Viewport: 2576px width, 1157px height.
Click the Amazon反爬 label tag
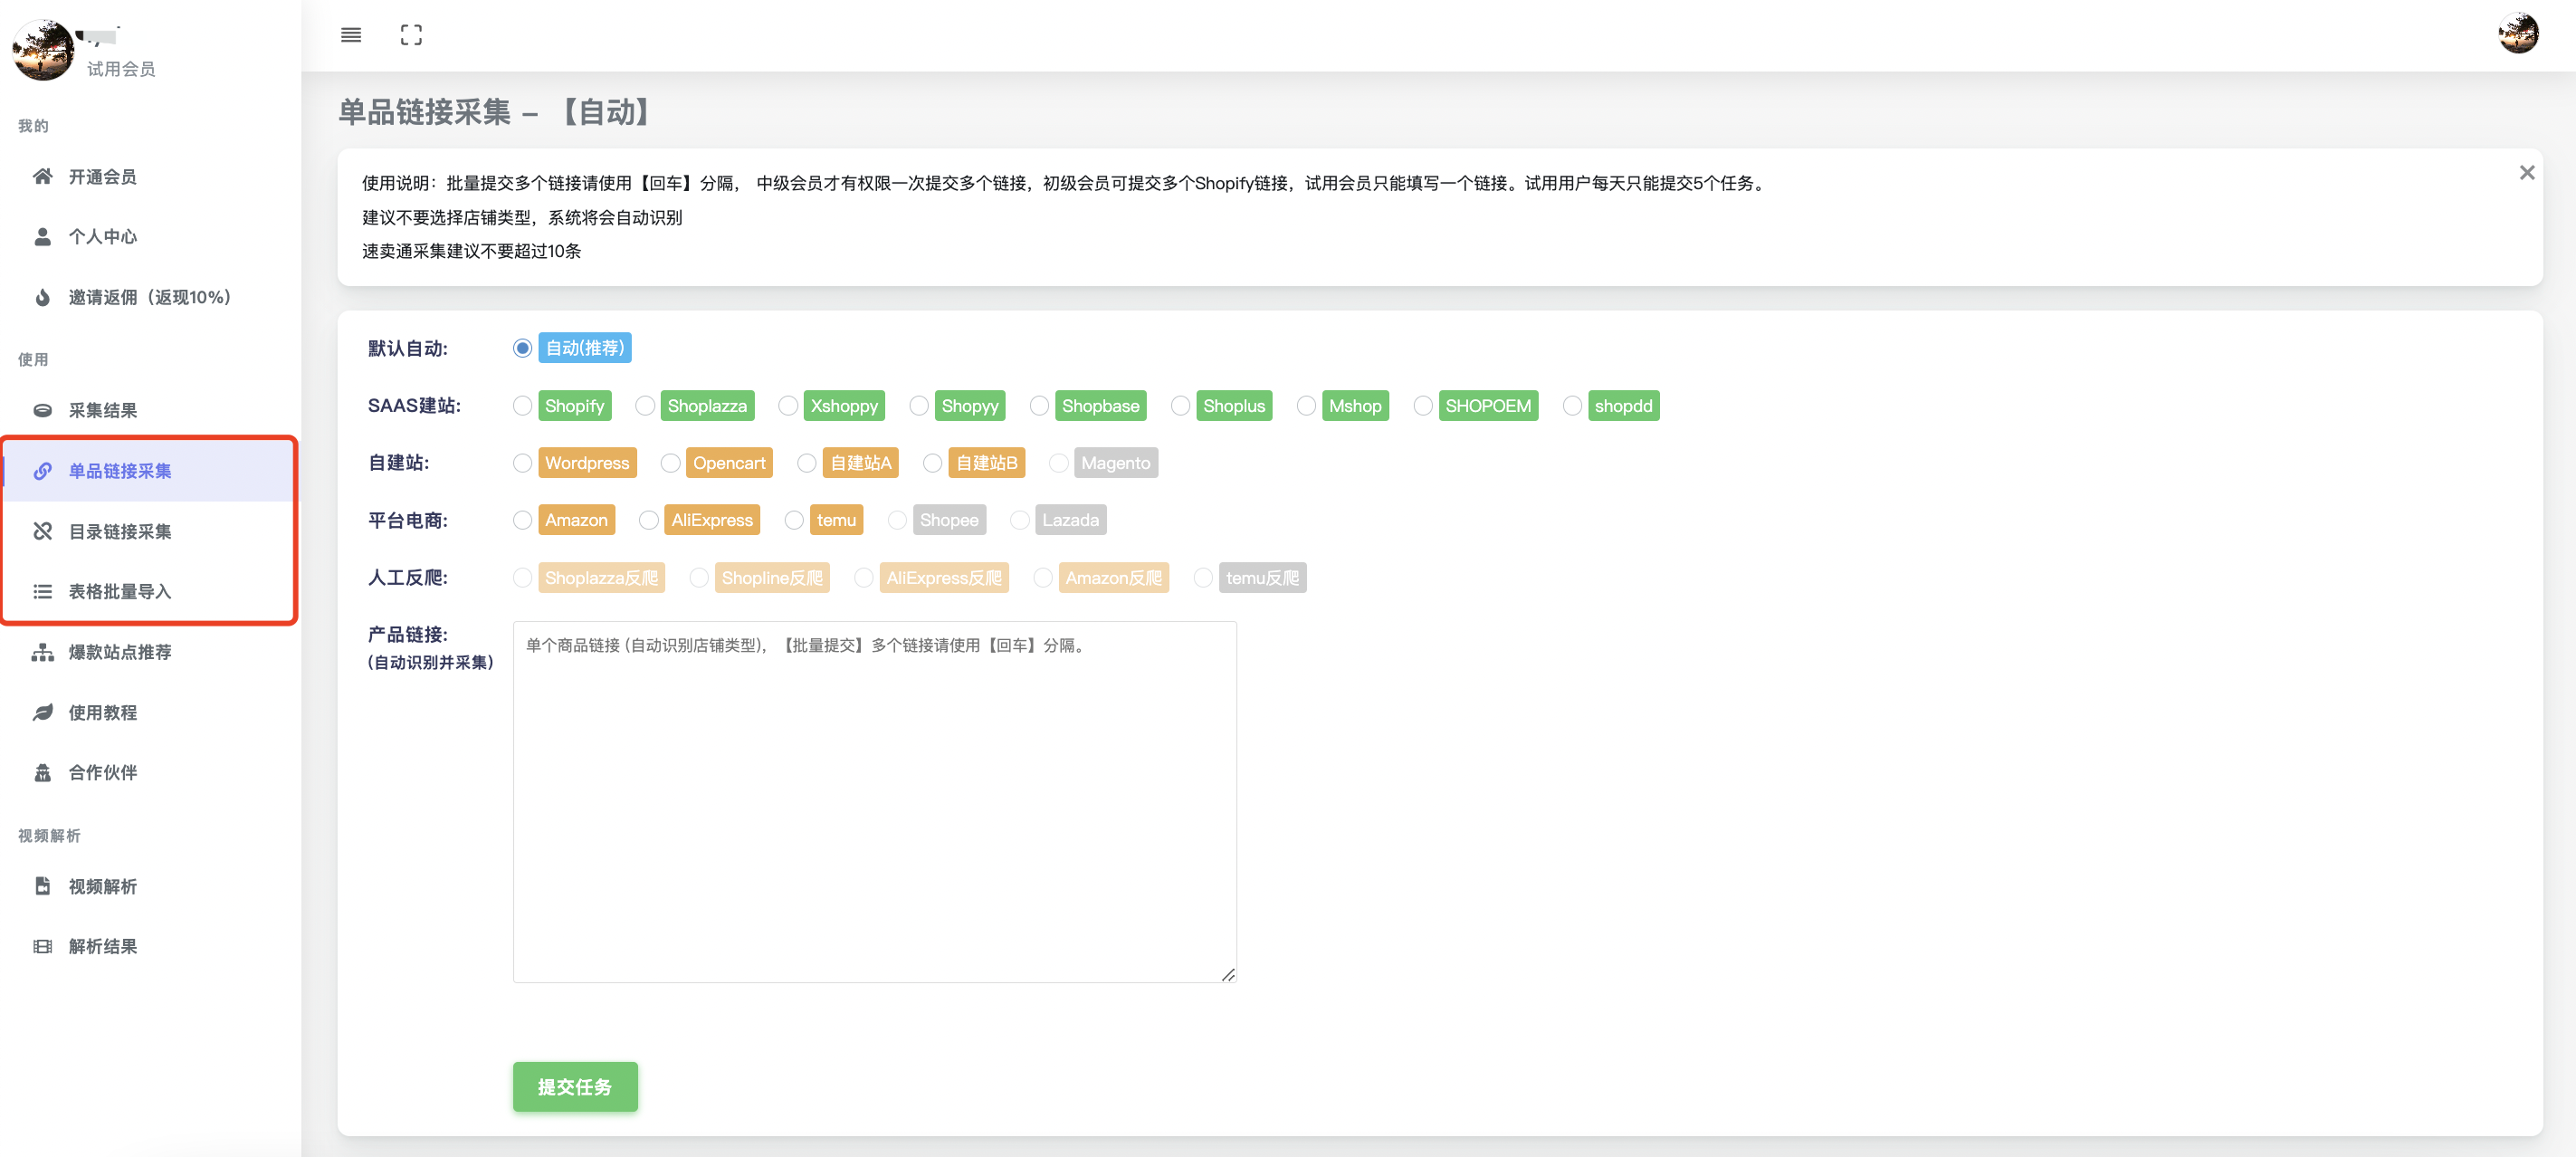pos(1113,578)
